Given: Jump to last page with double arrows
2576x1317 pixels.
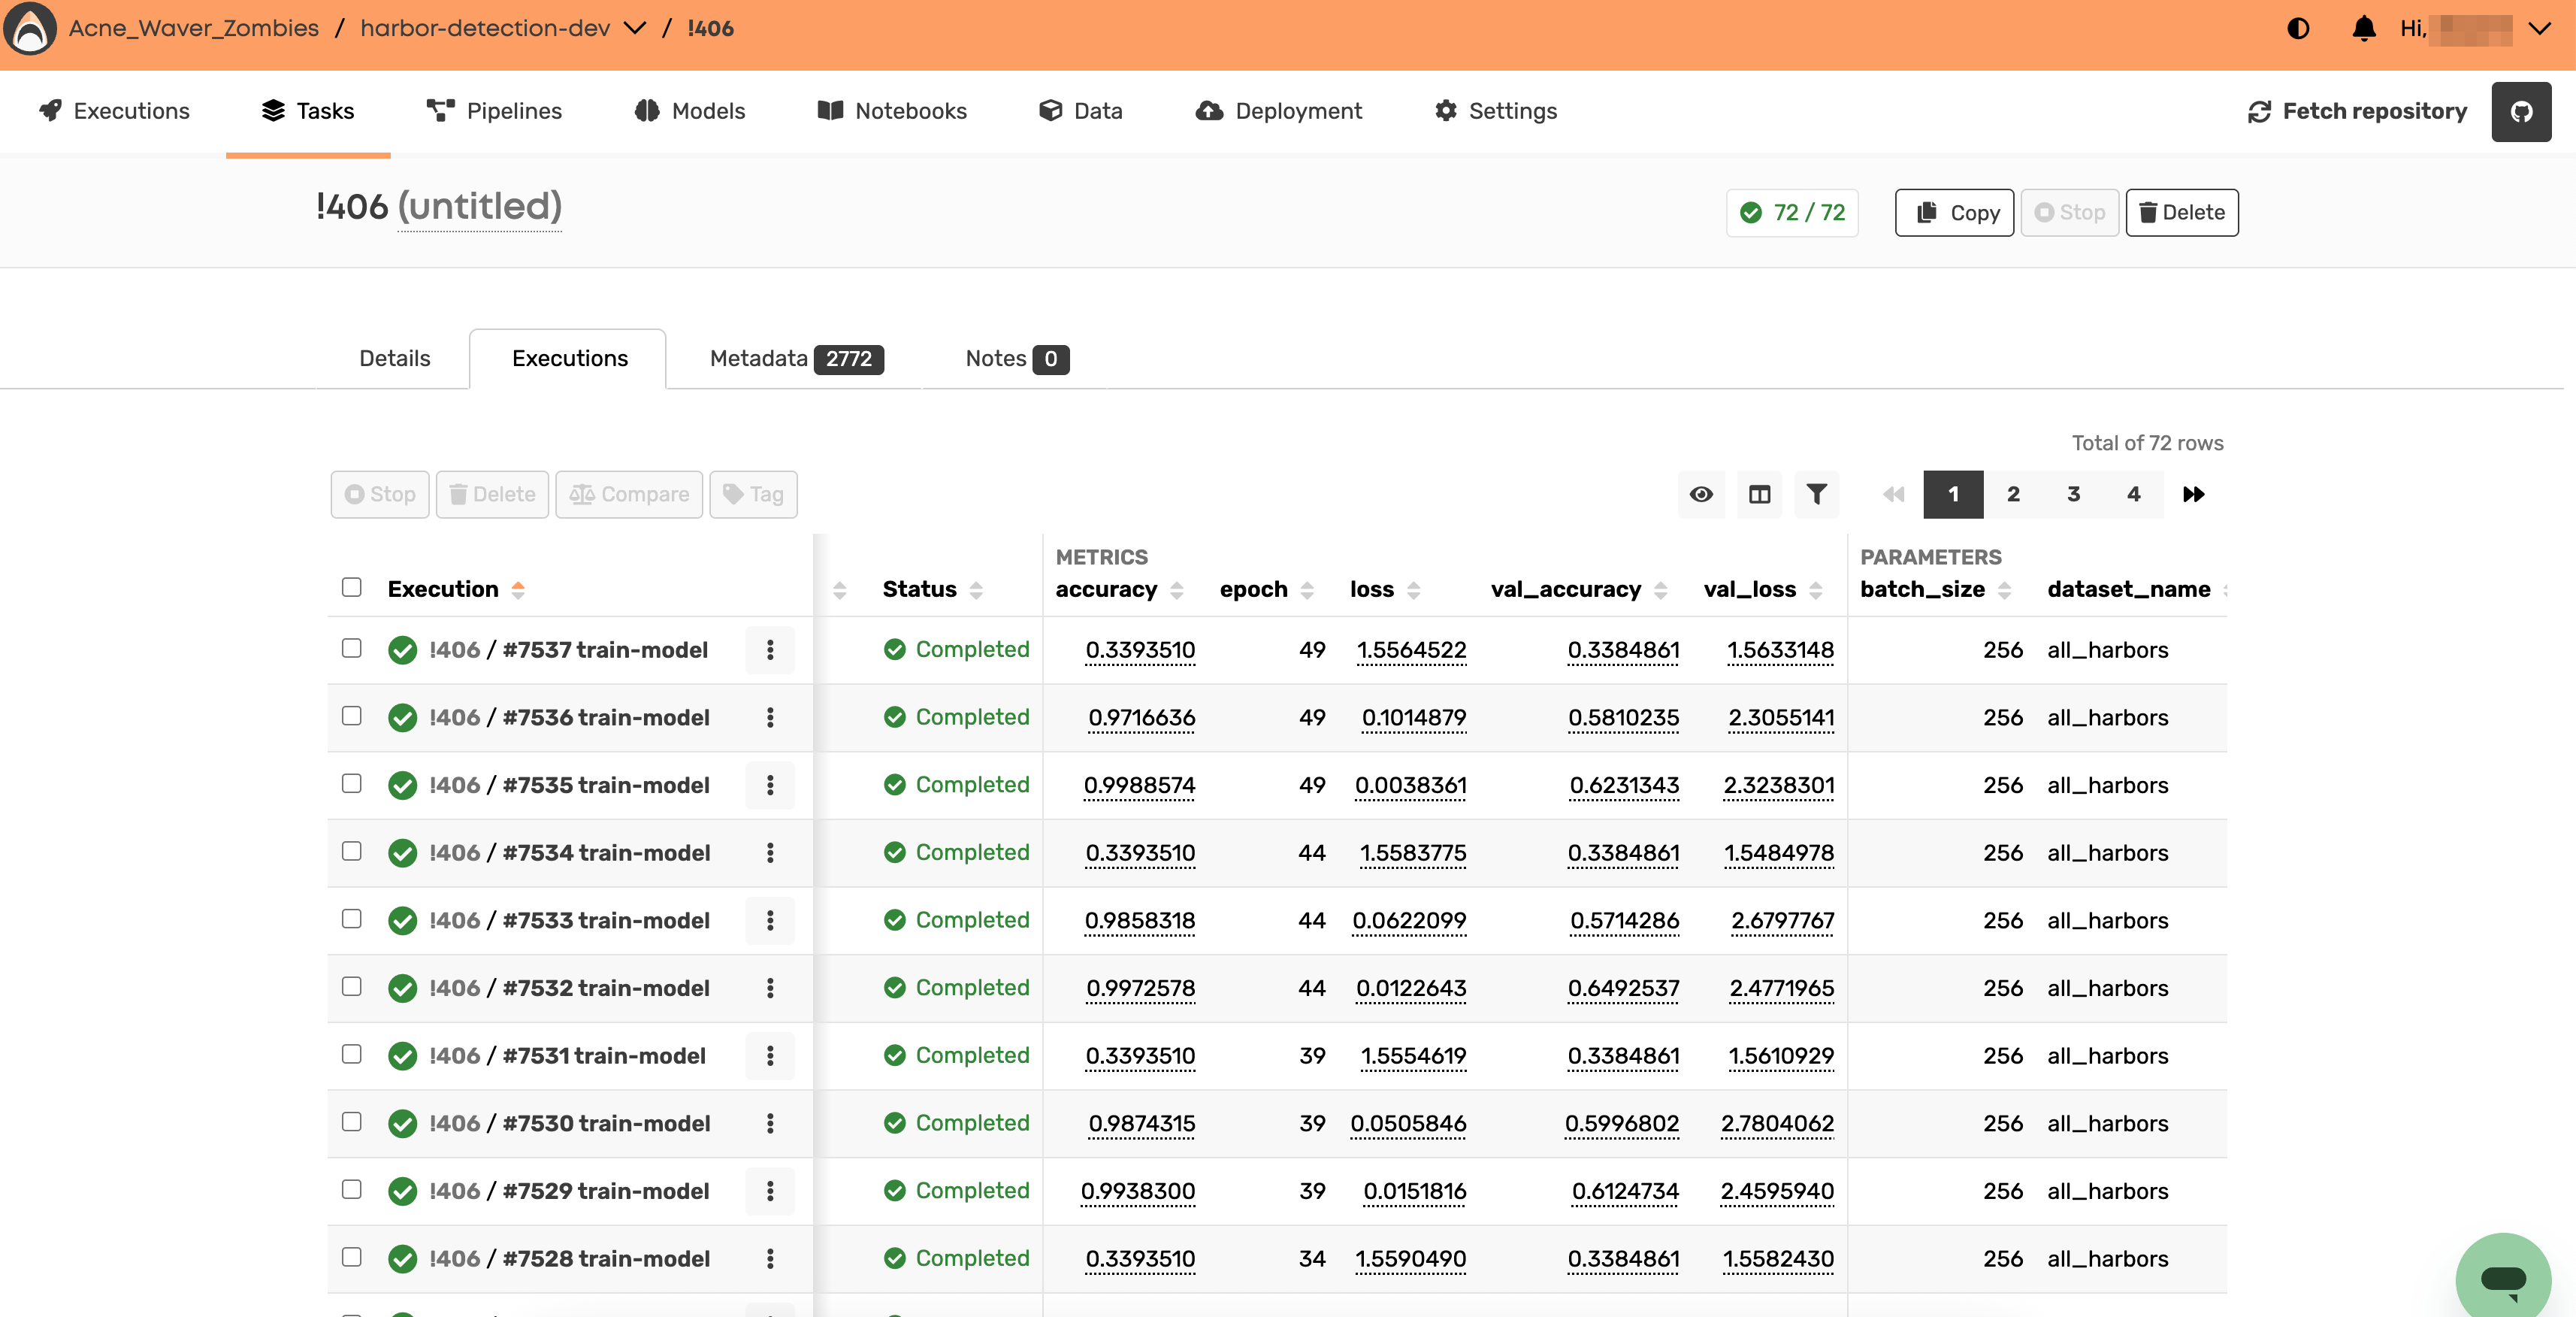Looking at the screenshot, I should click(x=2193, y=494).
